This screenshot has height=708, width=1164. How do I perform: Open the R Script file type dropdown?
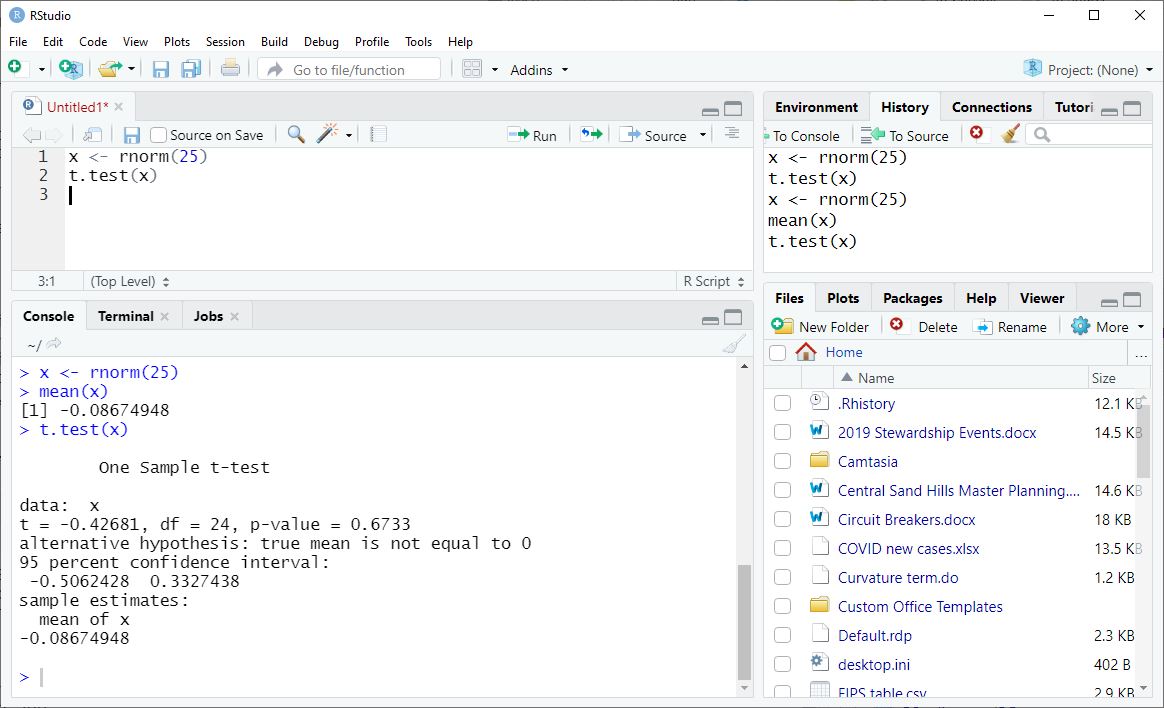click(x=714, y=281)
